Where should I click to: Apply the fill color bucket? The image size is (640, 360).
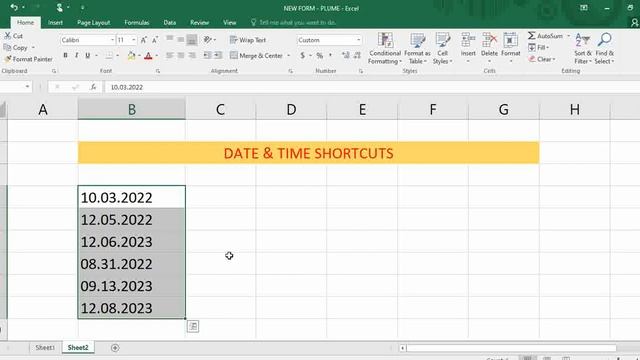(131, 56)
